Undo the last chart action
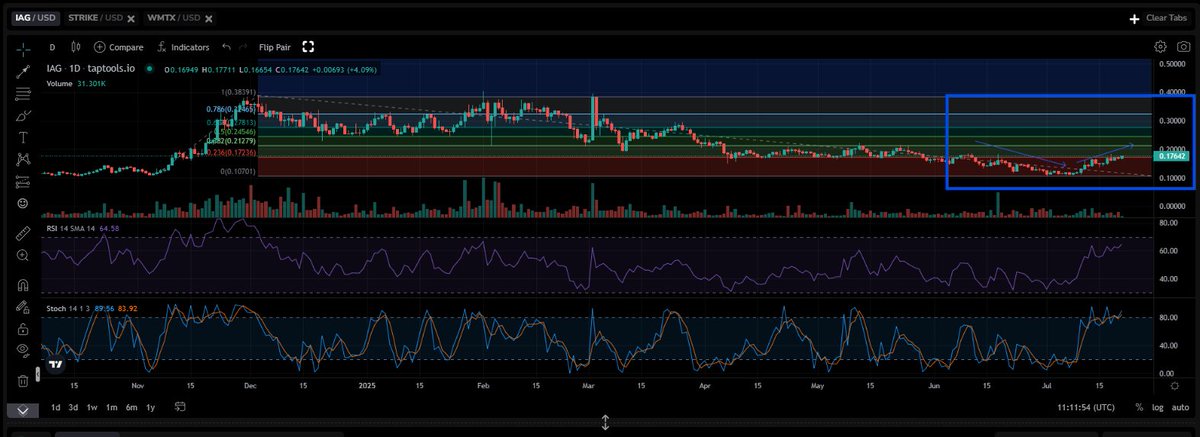Viewport: 1200px width, 437px height. click(x=226, y=47)
